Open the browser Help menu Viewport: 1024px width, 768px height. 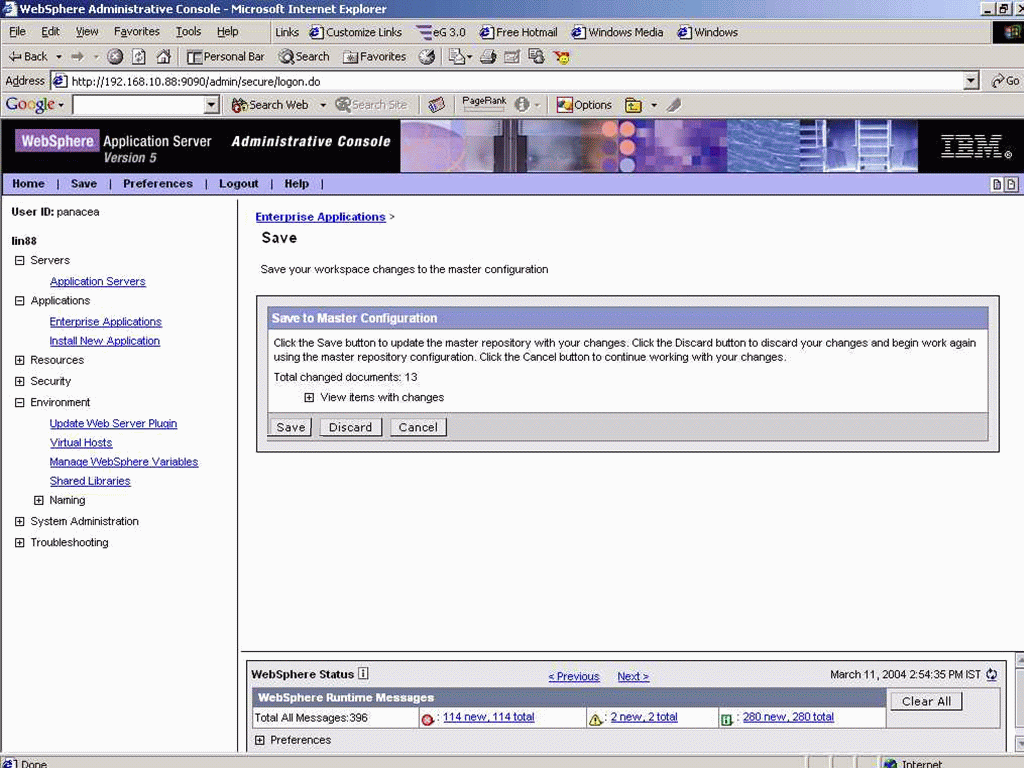pos(227,31)
